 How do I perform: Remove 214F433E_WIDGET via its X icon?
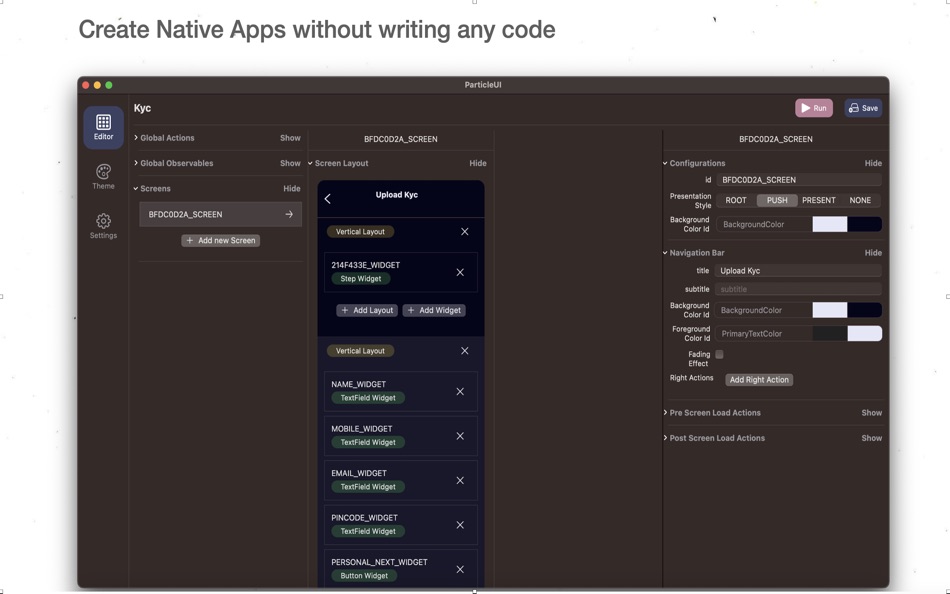click(x=460, y=272)
